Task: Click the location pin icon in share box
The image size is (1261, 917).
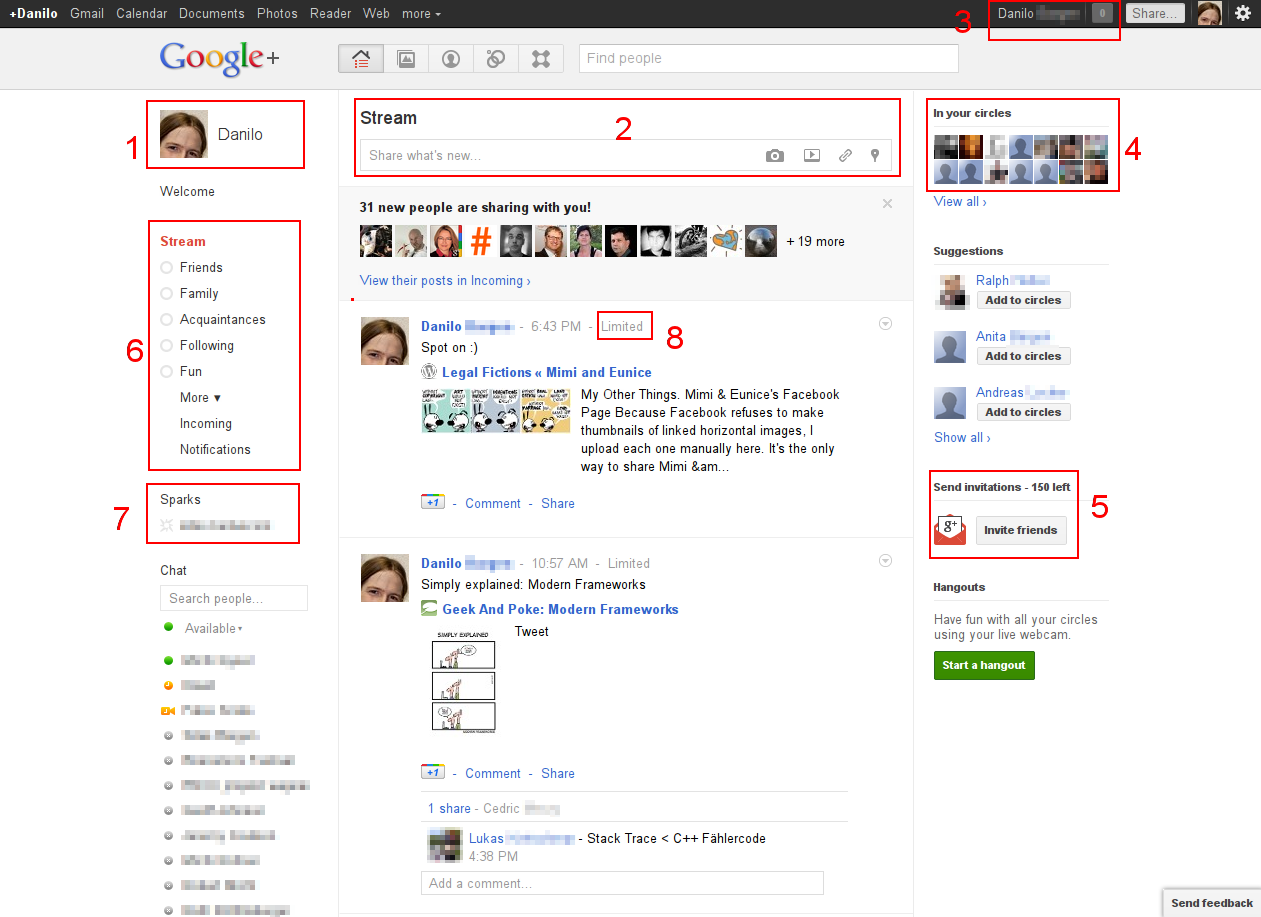Action: tap(875, 155)
